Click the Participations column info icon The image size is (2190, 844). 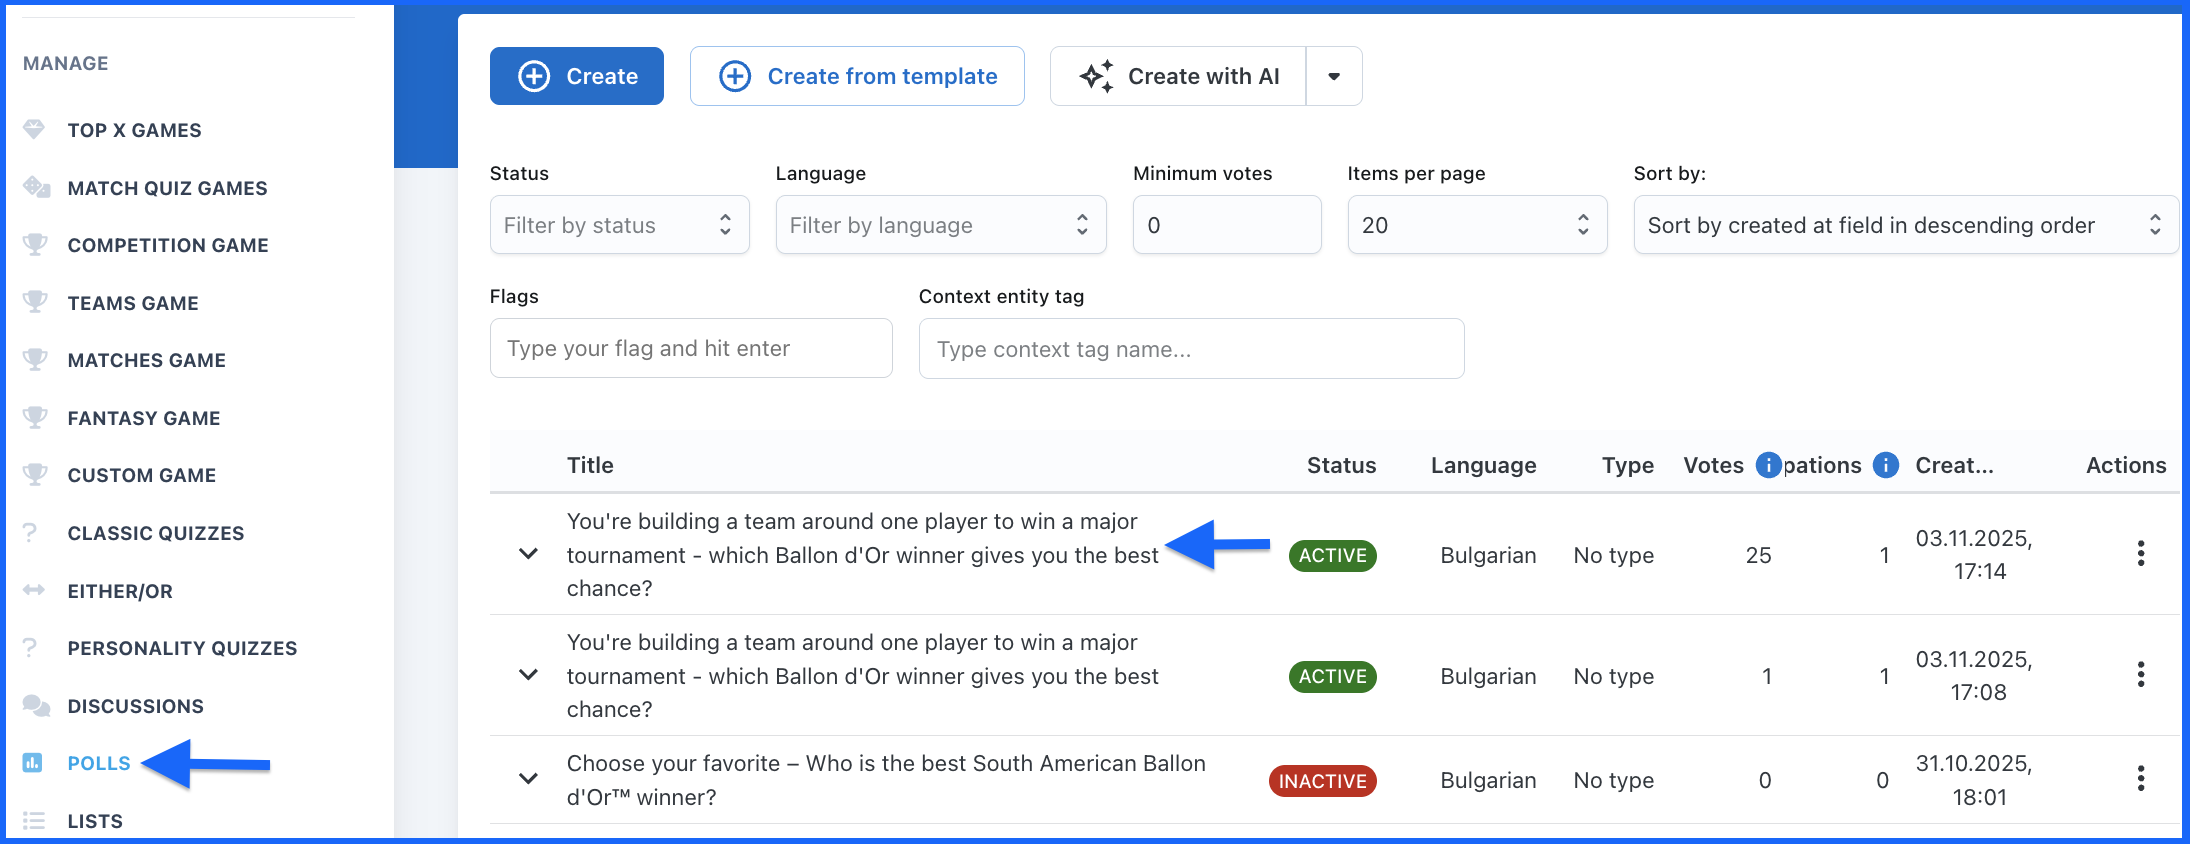pyautogui.click(x=1885, y=465)
